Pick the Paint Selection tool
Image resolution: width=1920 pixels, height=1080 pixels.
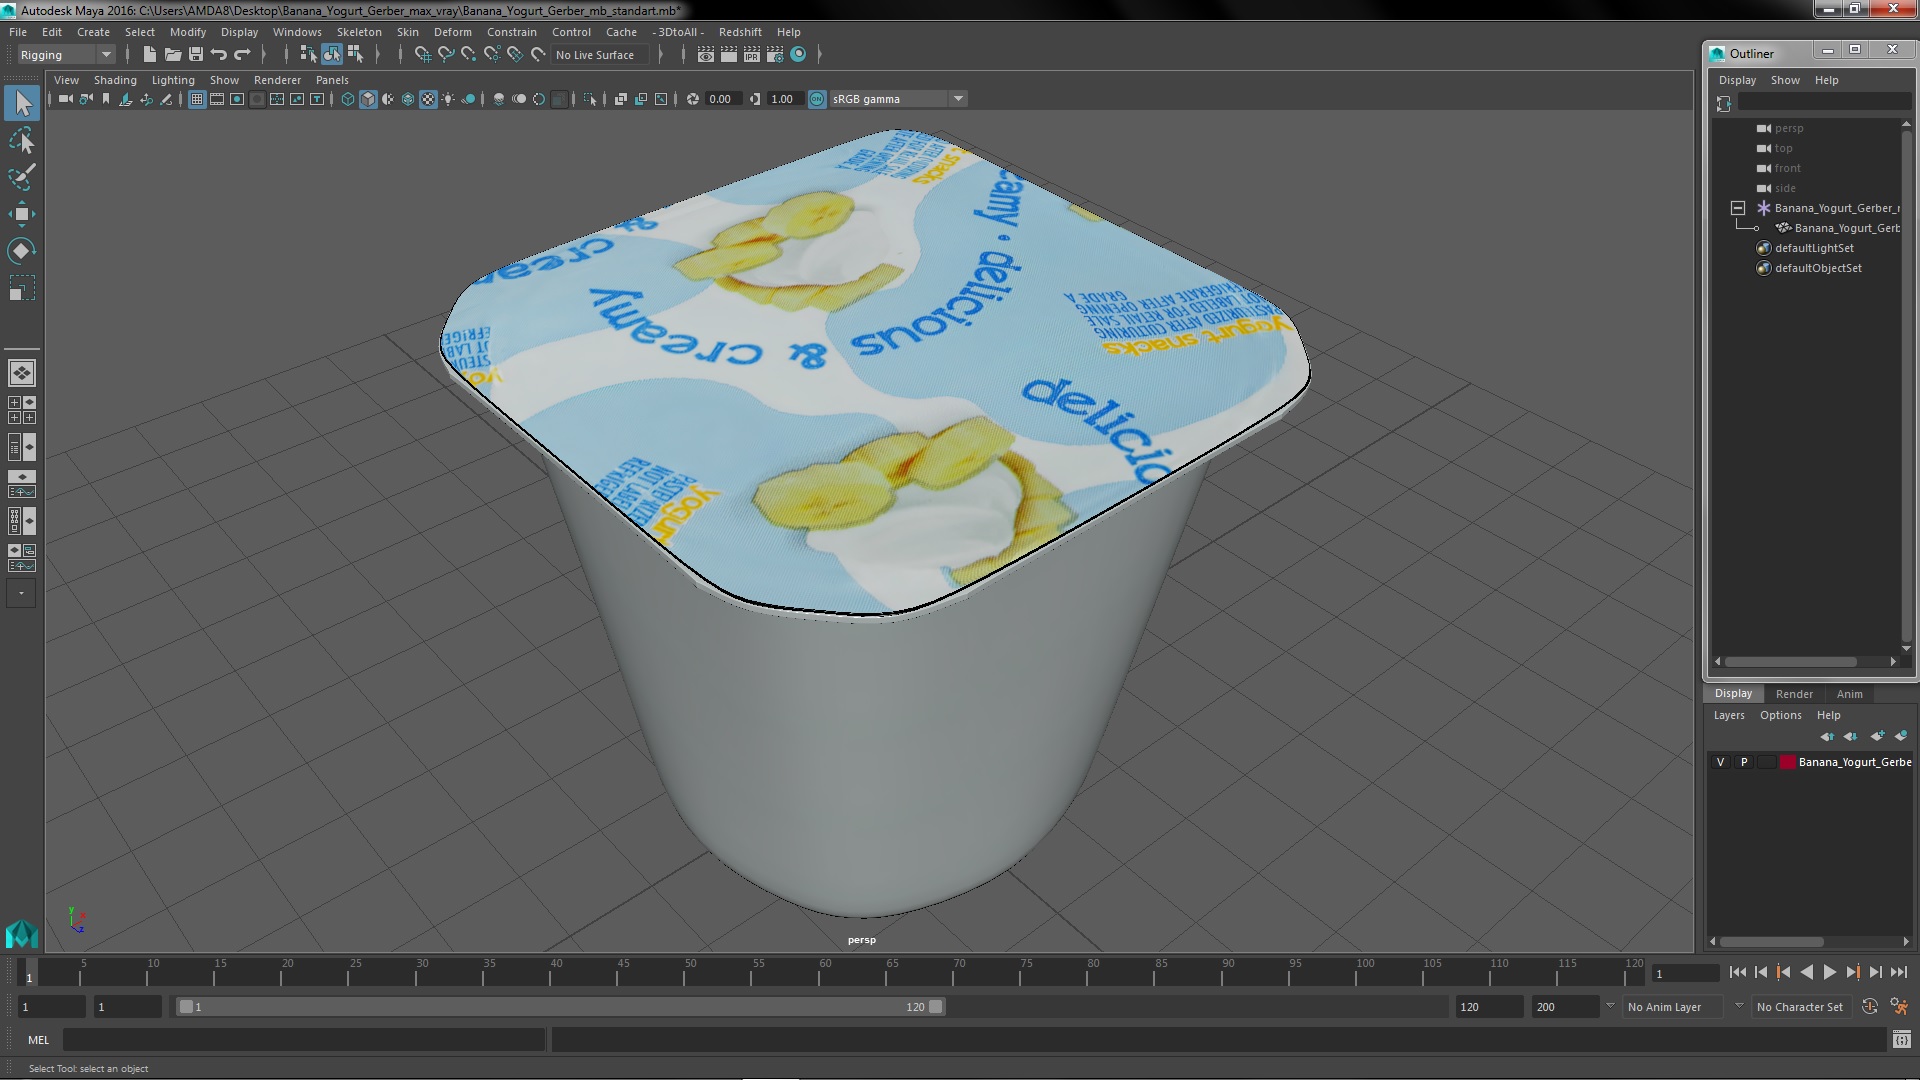pos(22,177)
